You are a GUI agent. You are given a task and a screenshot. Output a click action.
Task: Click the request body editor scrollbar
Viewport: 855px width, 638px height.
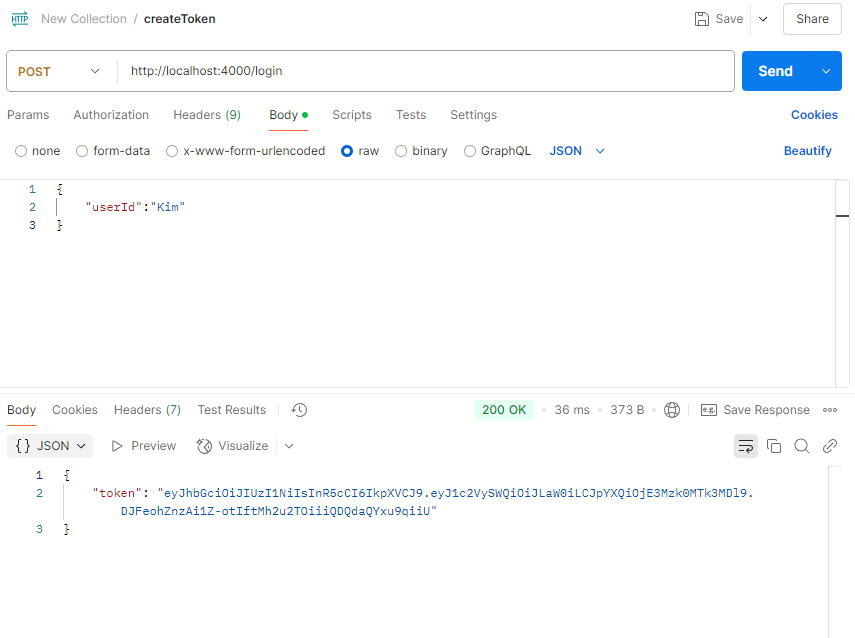pos(842,284)
